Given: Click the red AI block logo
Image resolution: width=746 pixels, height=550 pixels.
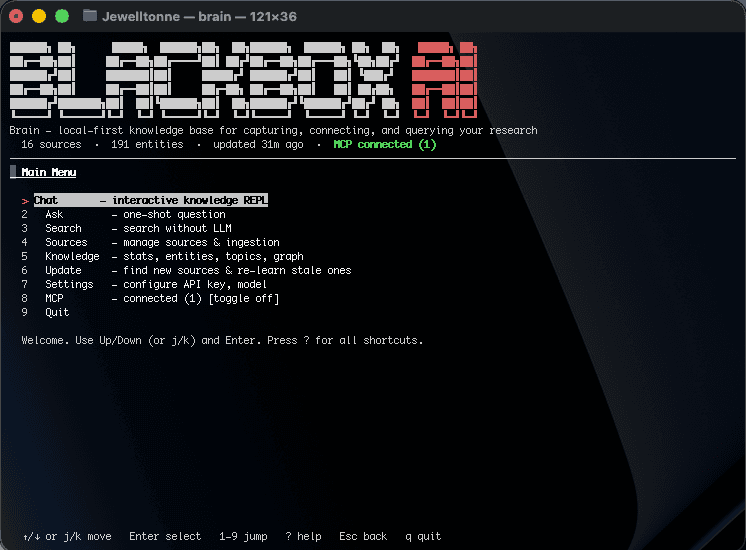Looking at the screenshot, I should (444, 79).
